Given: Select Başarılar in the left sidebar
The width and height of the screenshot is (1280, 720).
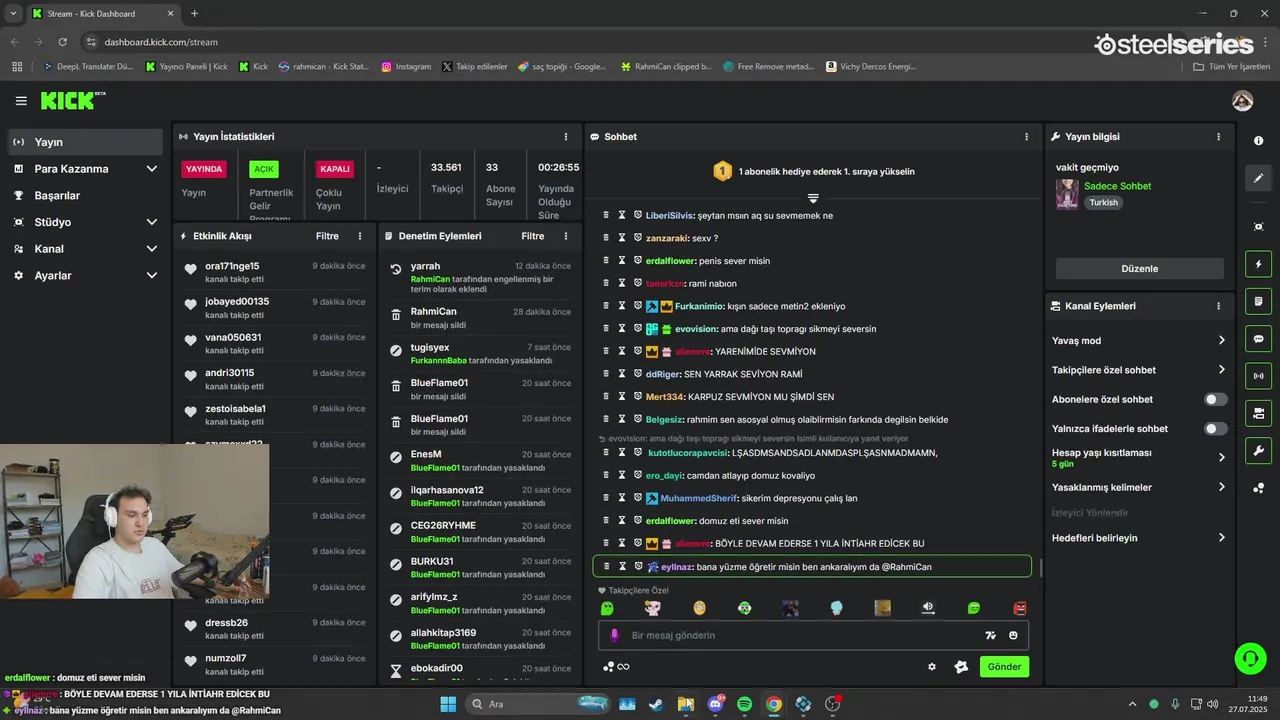Looking at the screenshot, I should [85, 196].
